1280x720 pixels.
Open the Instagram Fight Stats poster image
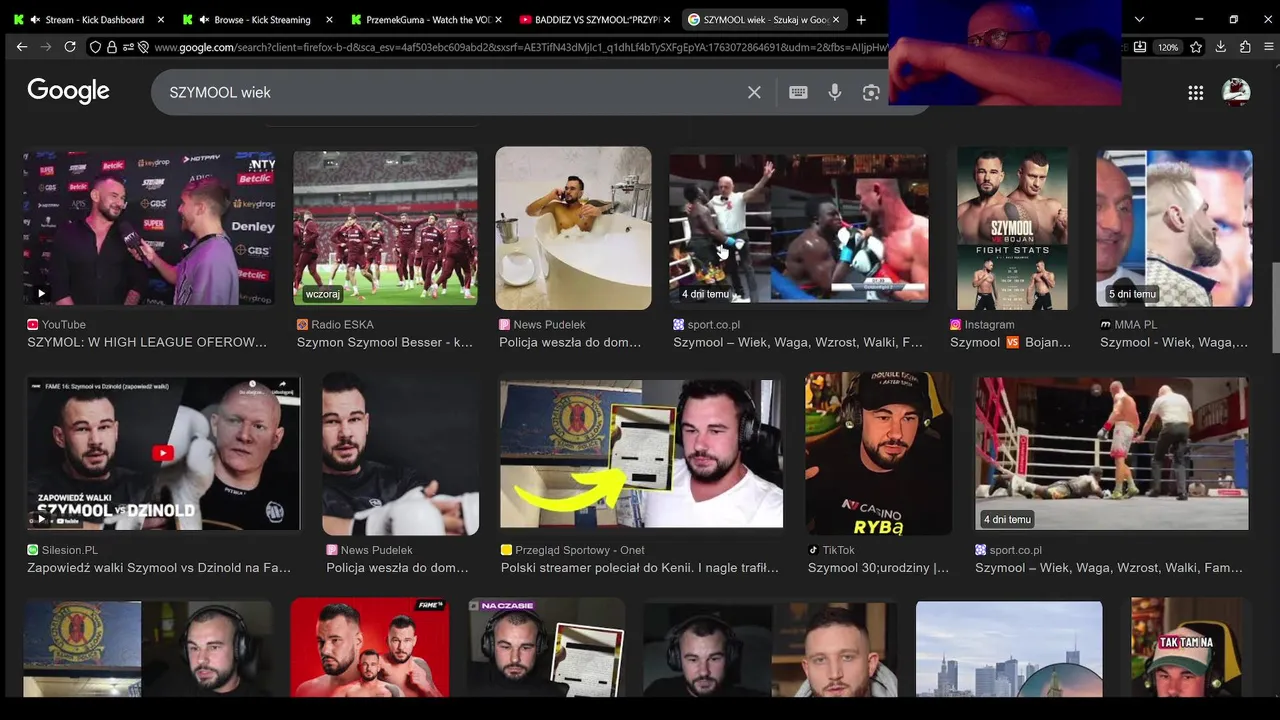(1012, 228)
